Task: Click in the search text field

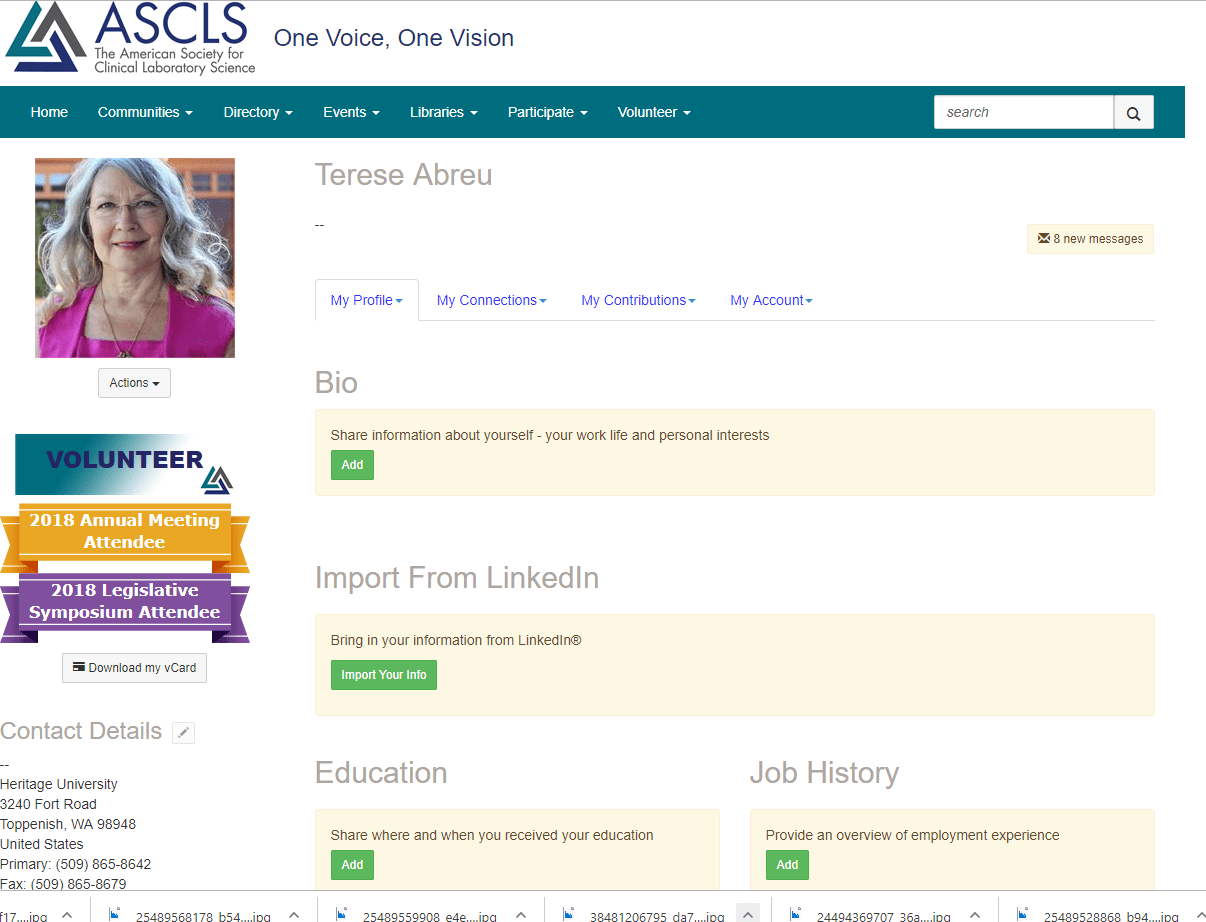Action: click(x=1023, y=112)
